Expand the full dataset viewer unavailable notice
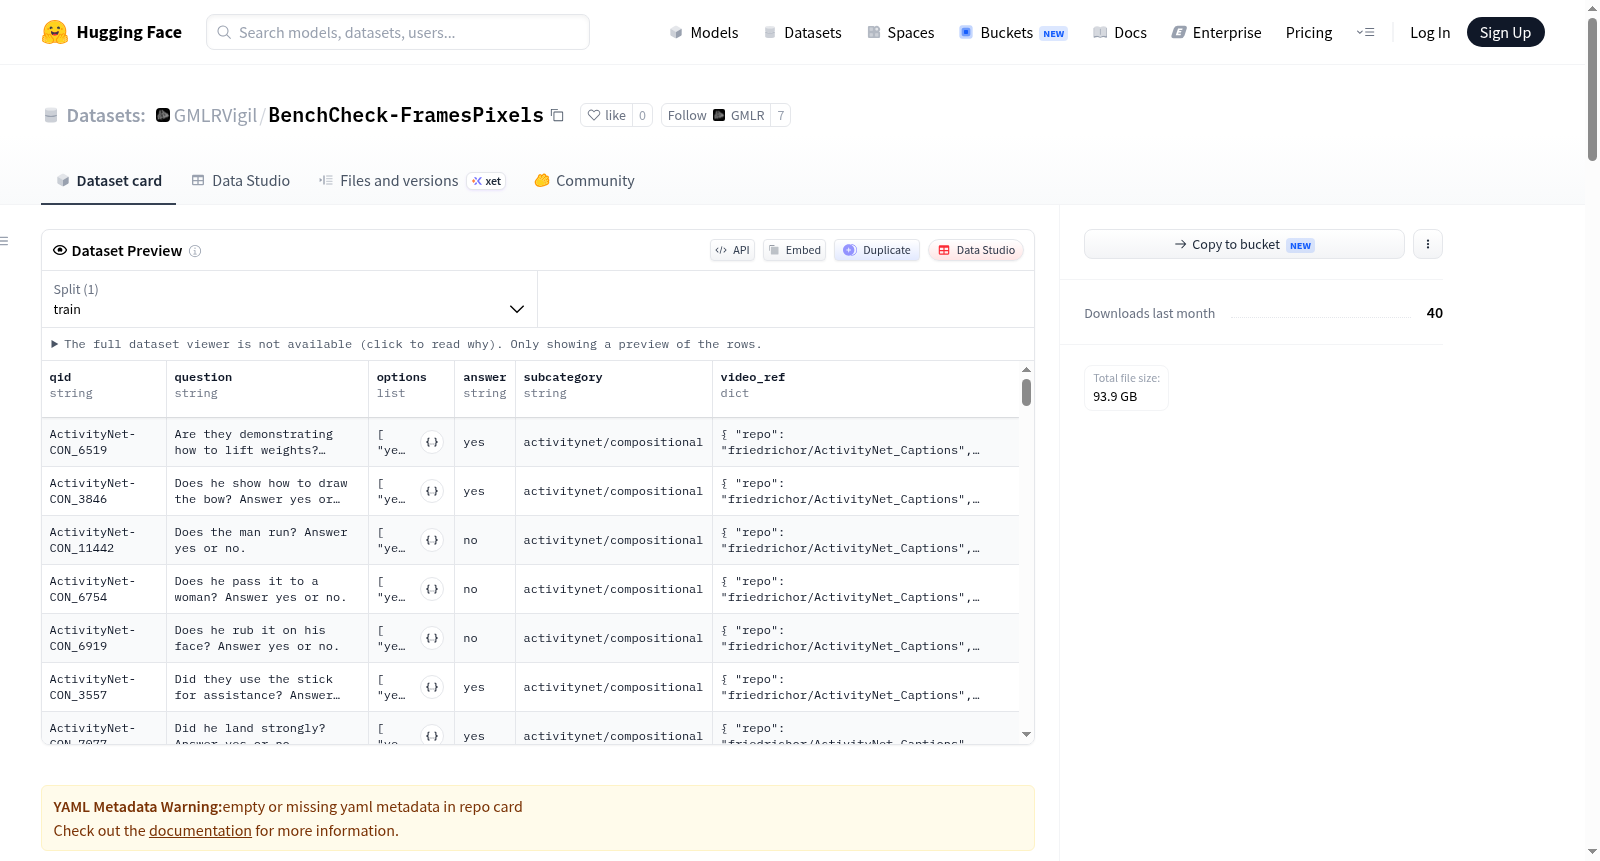The width and height of the screenshot is (1600, 861). pos(406,344)
